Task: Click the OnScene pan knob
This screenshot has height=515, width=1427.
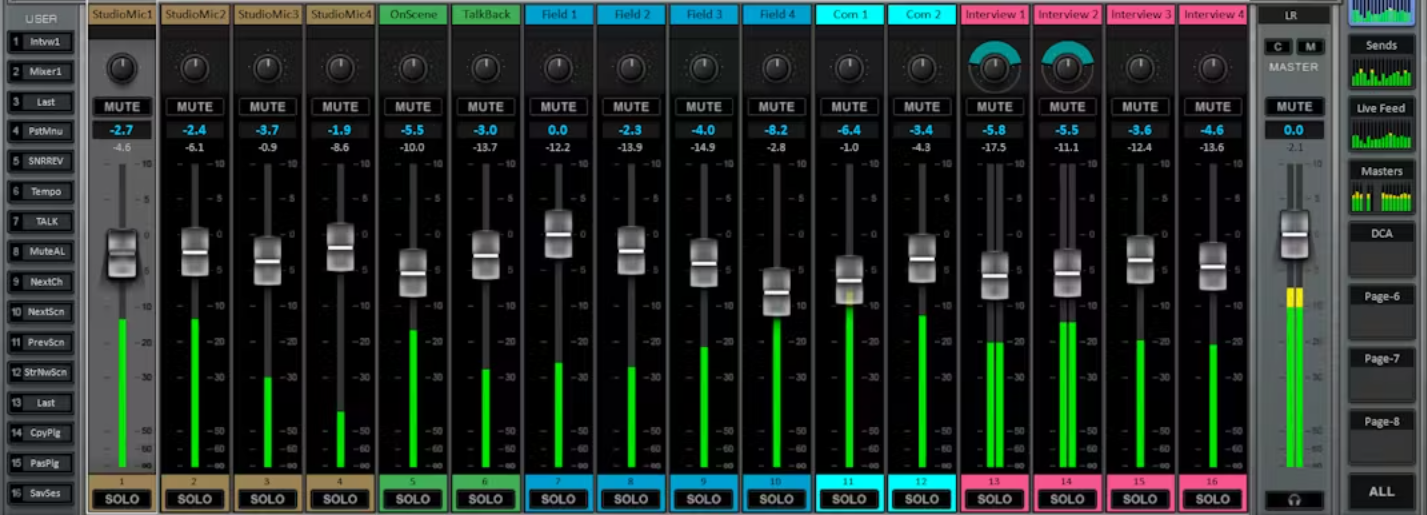Action: 413,68
